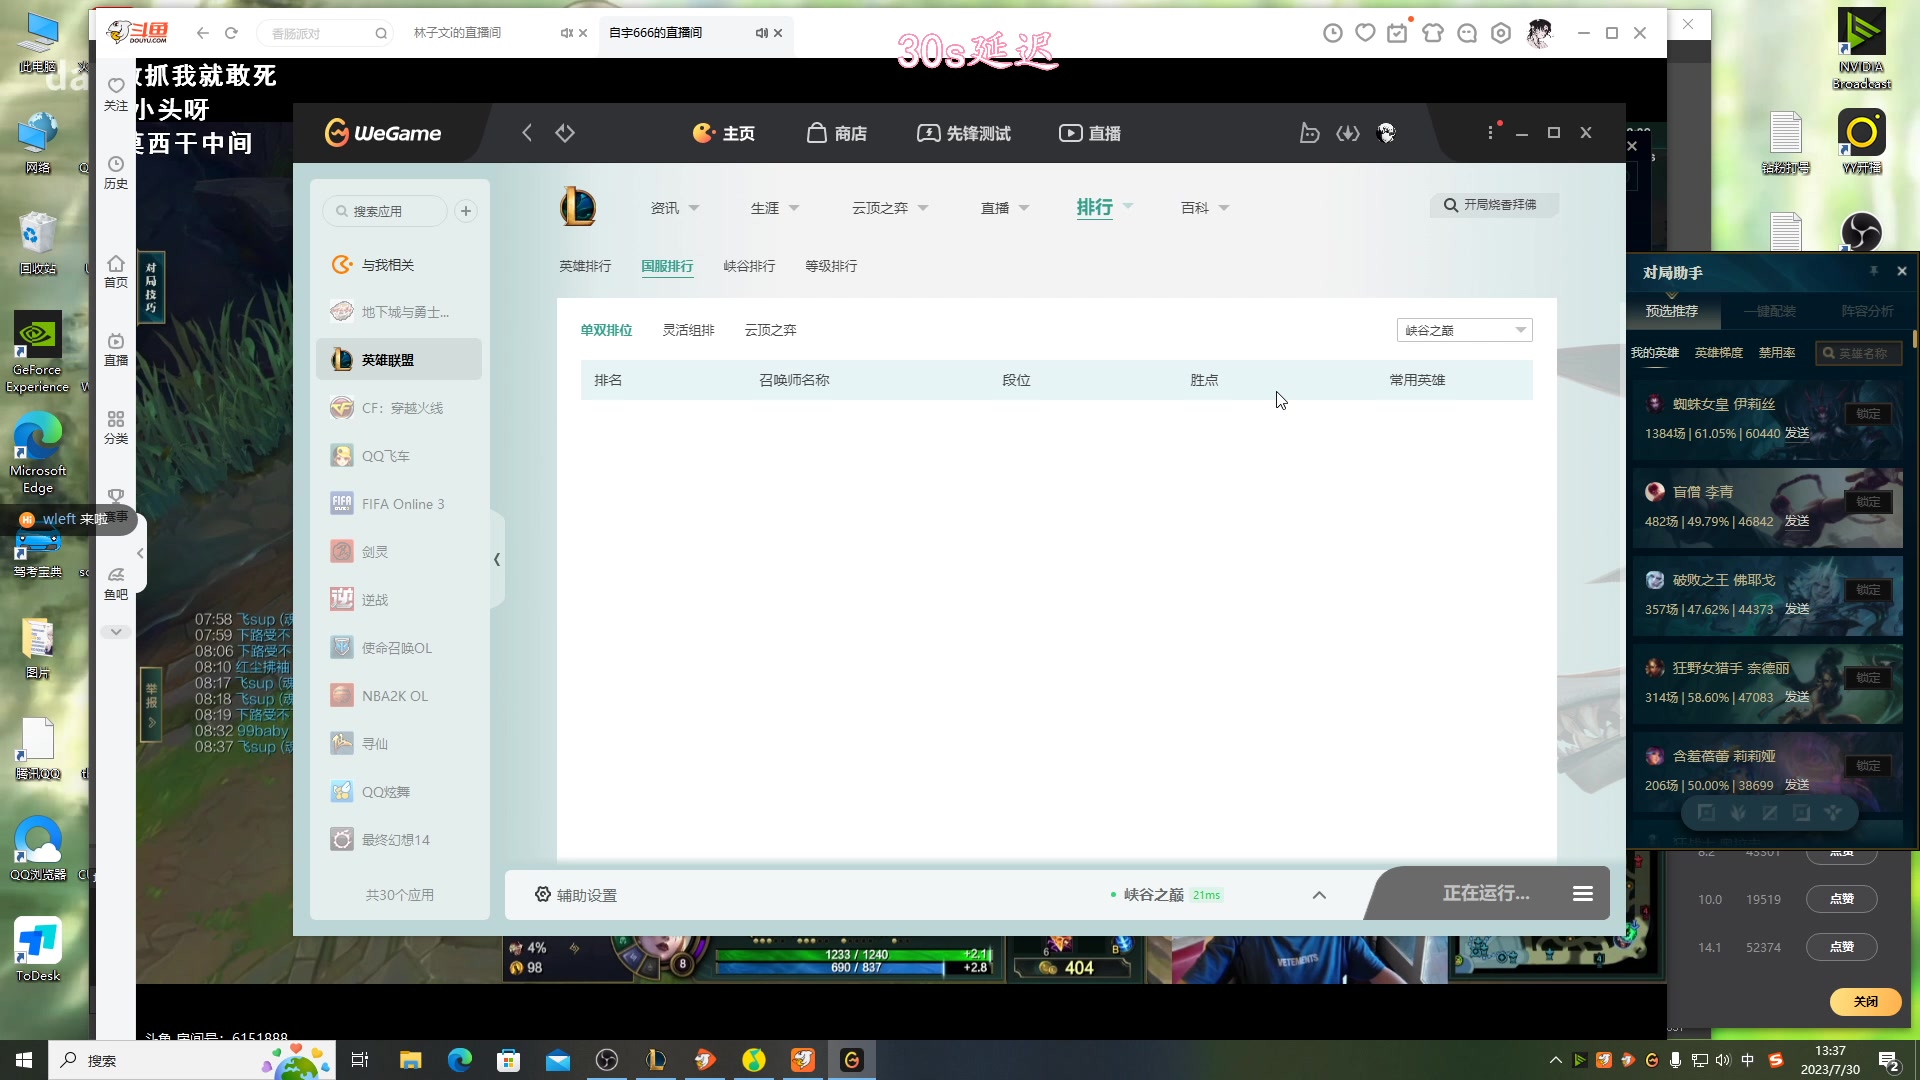
Task: Collapse the assistant status bar chevron
Action: (1319, 894)
